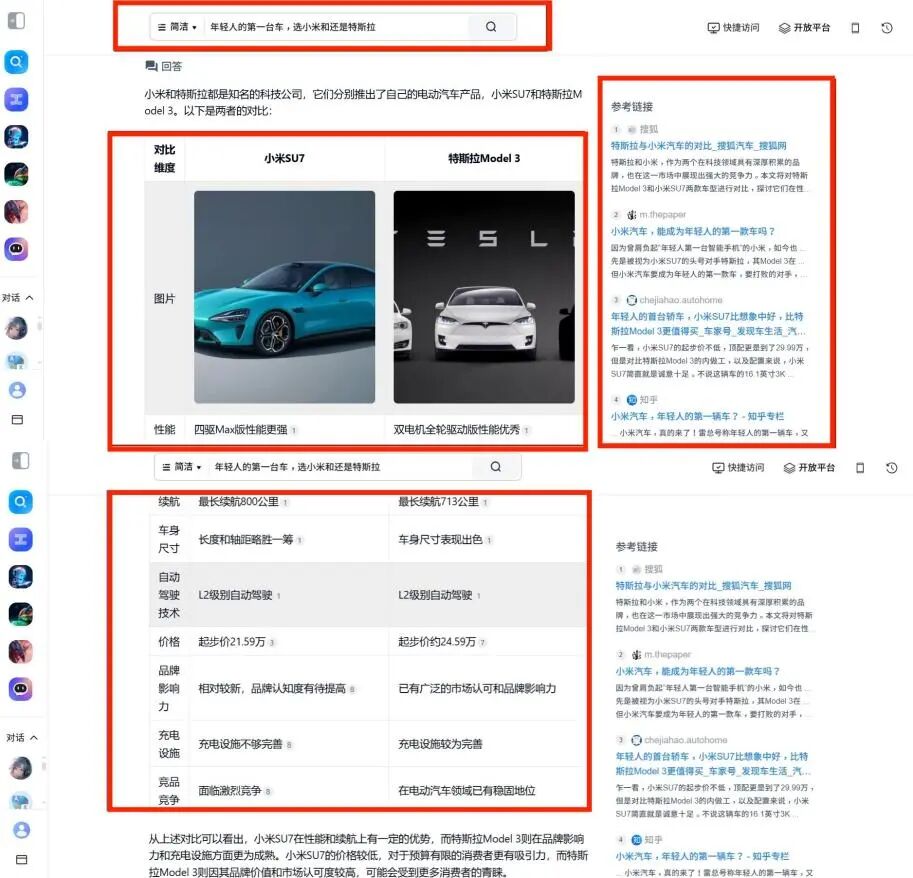
Task: Open the purple robot-face chatbot in lower sidebar
Action: pos(20,689)
